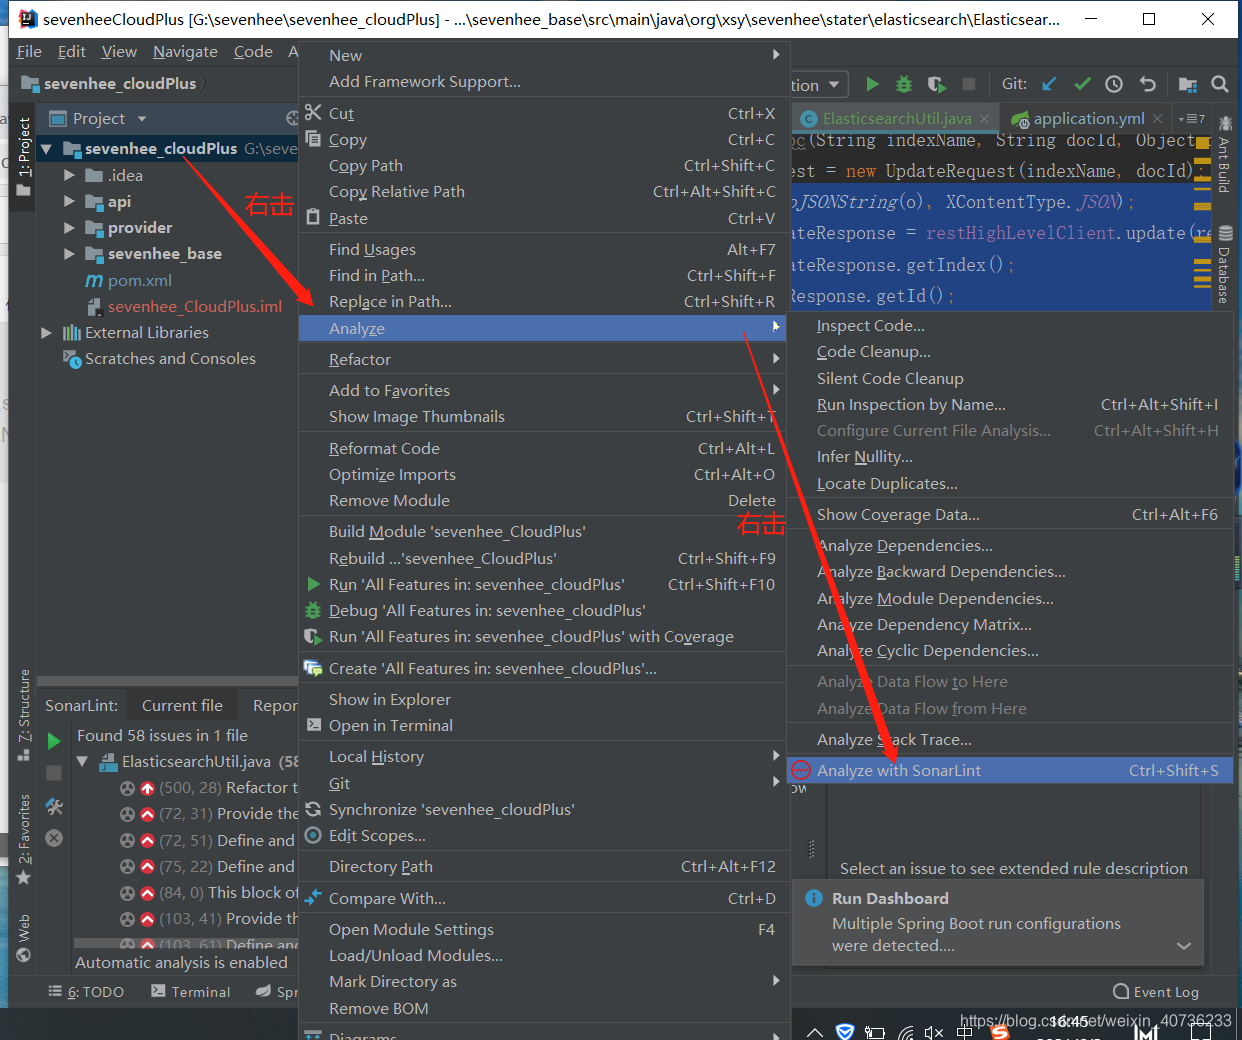Open the 1: Project side tab

pos(24,155)
